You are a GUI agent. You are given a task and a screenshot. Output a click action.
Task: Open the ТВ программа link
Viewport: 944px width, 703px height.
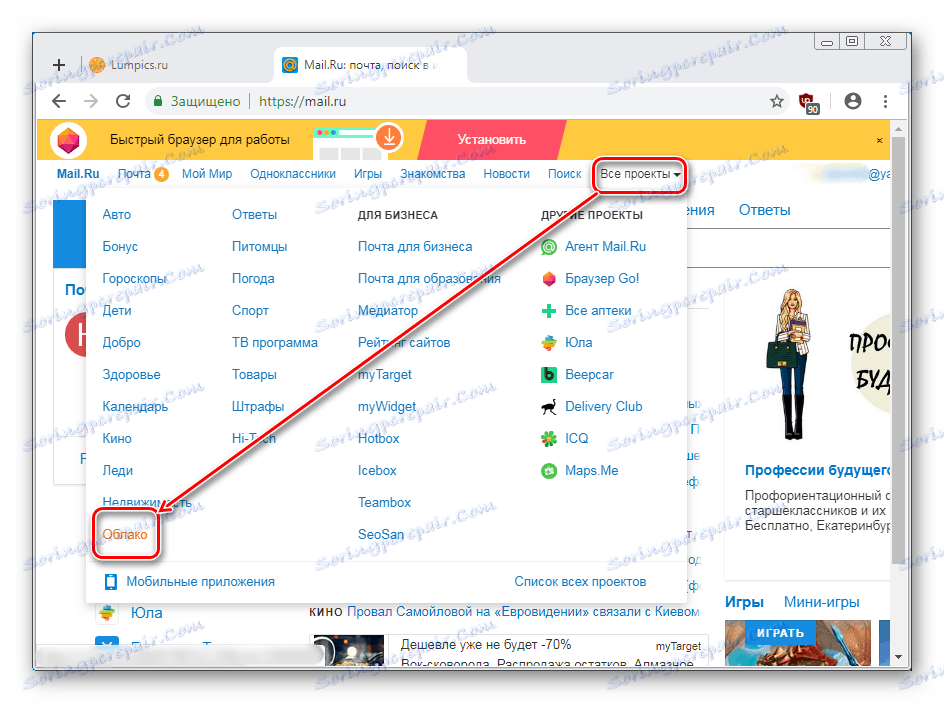click(x=275, y=342)
